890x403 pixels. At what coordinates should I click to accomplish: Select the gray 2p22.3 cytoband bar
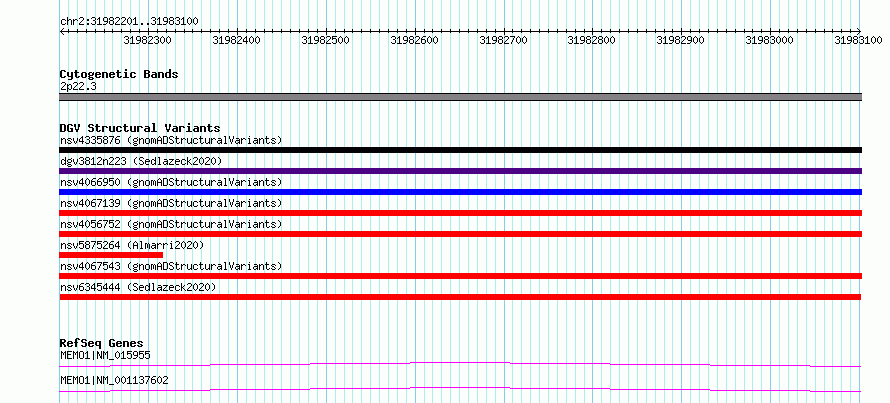(x=460, y=97)
